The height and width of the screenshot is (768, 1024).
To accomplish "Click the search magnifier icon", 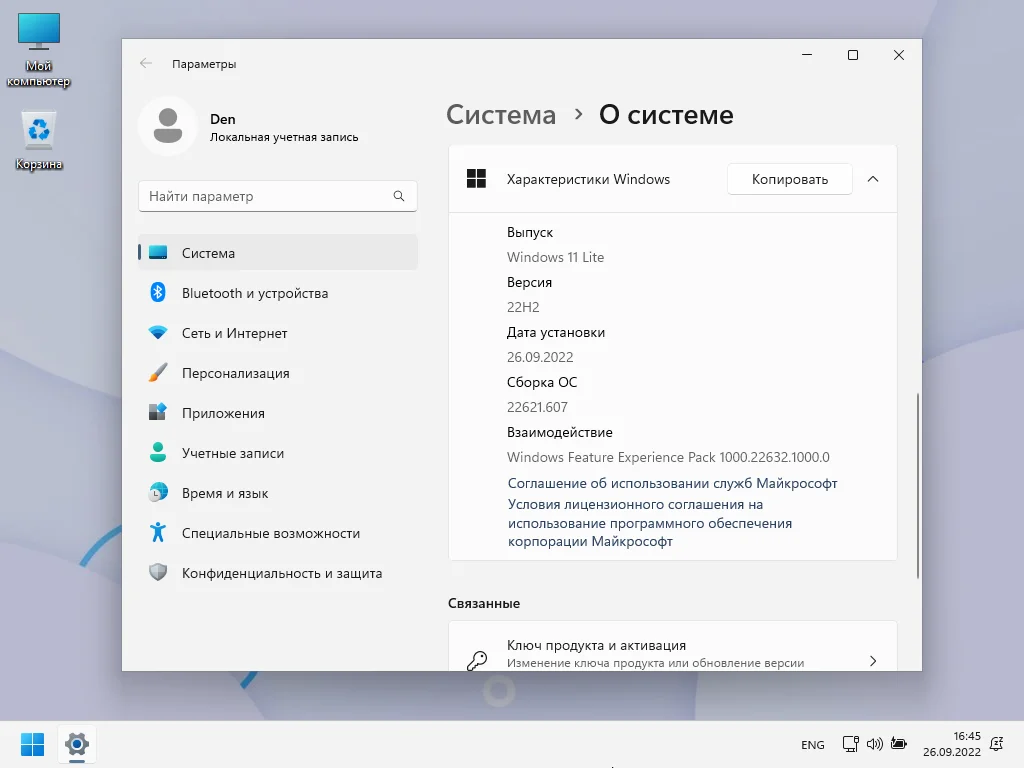I will coord(399,196).
